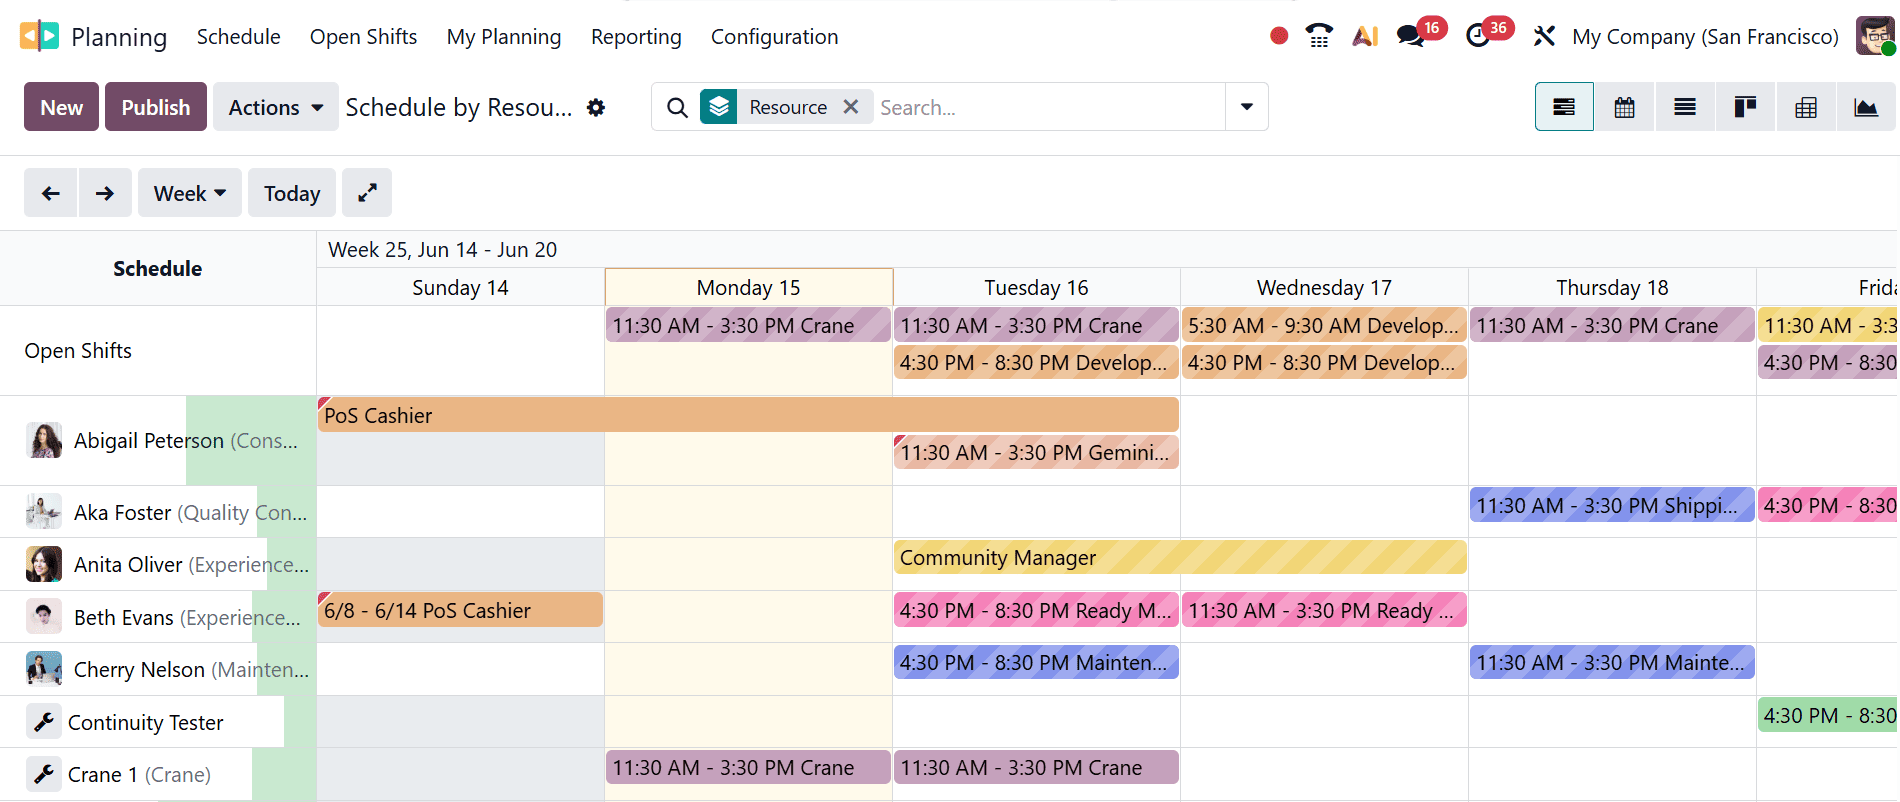This screenshot has width=1900, height=802.
Task: Open the chat messages icon with badge 16
Action: pos(1411,36)
